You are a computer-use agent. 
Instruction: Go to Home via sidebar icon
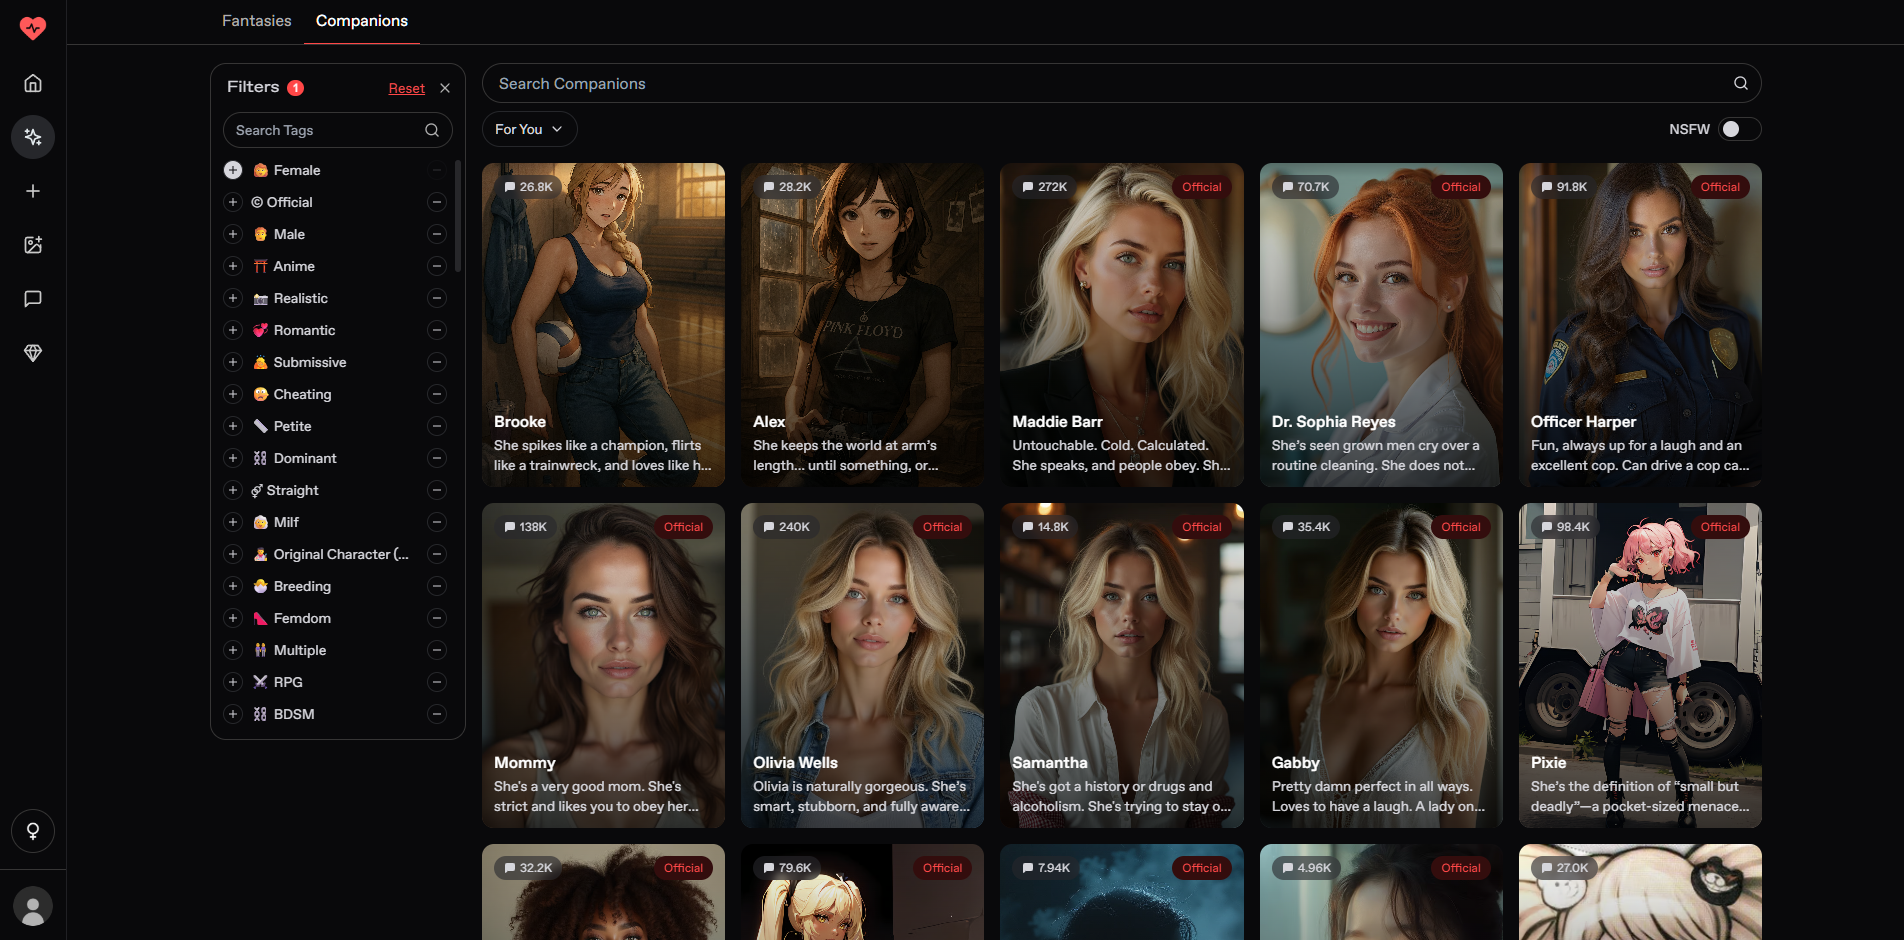point(33,83)
